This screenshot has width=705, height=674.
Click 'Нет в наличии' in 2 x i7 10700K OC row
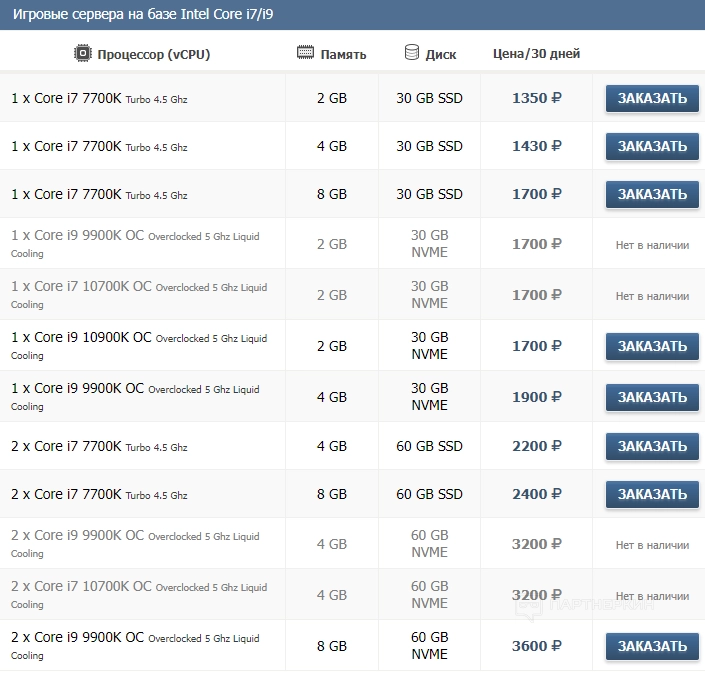coord(652,596)
